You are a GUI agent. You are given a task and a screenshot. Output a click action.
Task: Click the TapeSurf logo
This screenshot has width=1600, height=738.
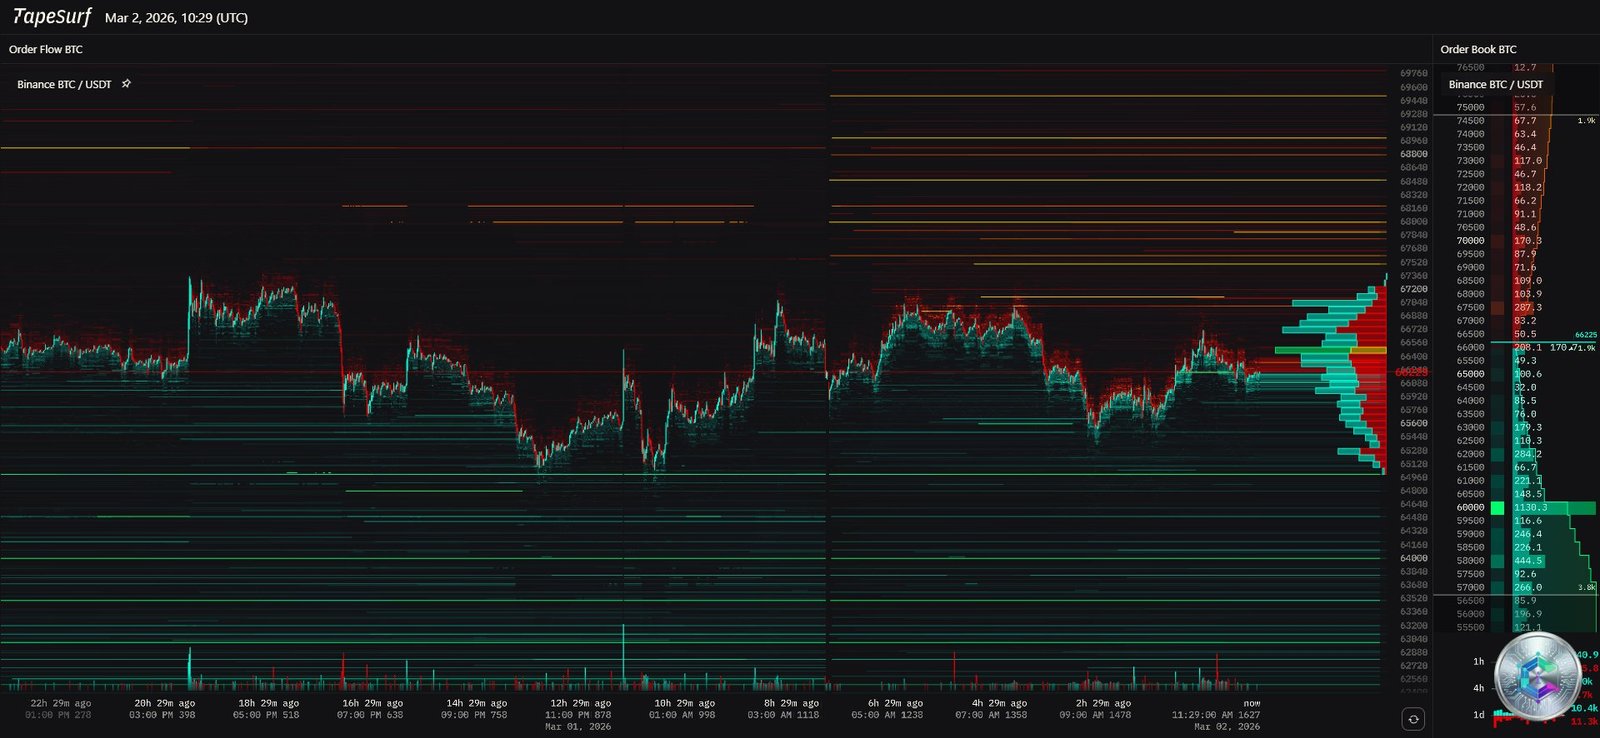tap(52, 17)
